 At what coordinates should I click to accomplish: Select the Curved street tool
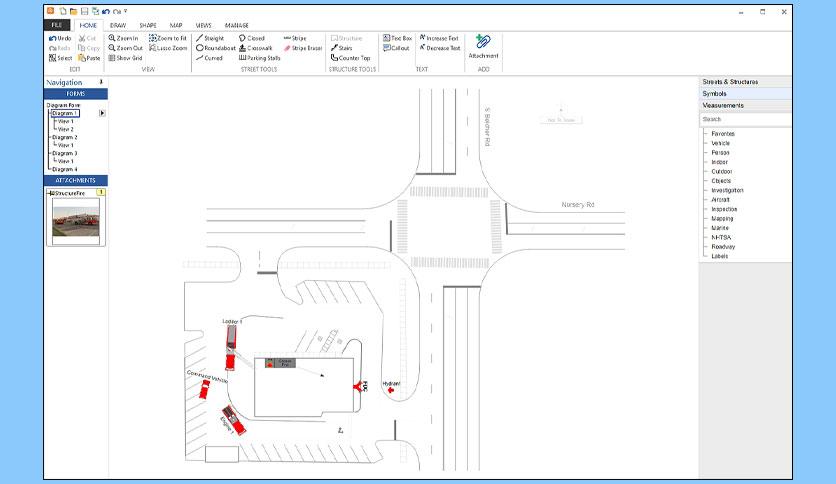click(x=209, y=58)
